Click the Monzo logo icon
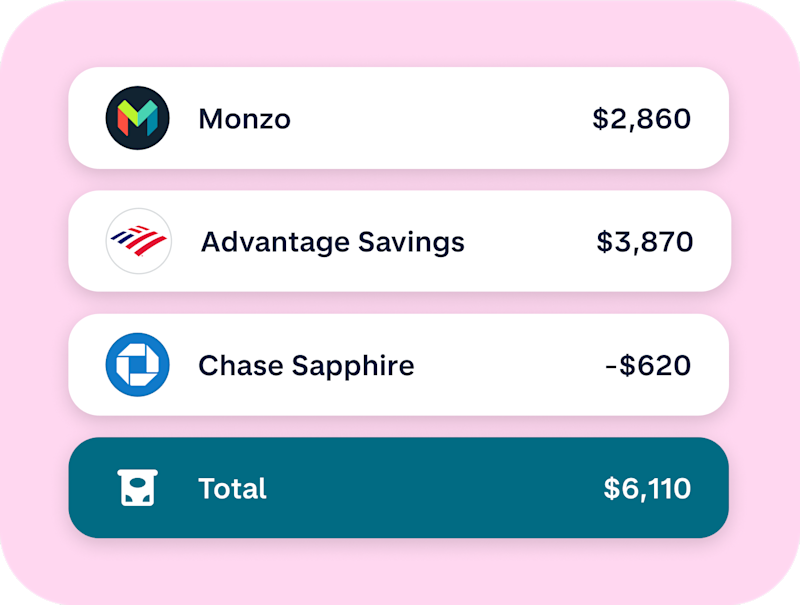Viewport: 800px width, 605px height. pos(138,118)
